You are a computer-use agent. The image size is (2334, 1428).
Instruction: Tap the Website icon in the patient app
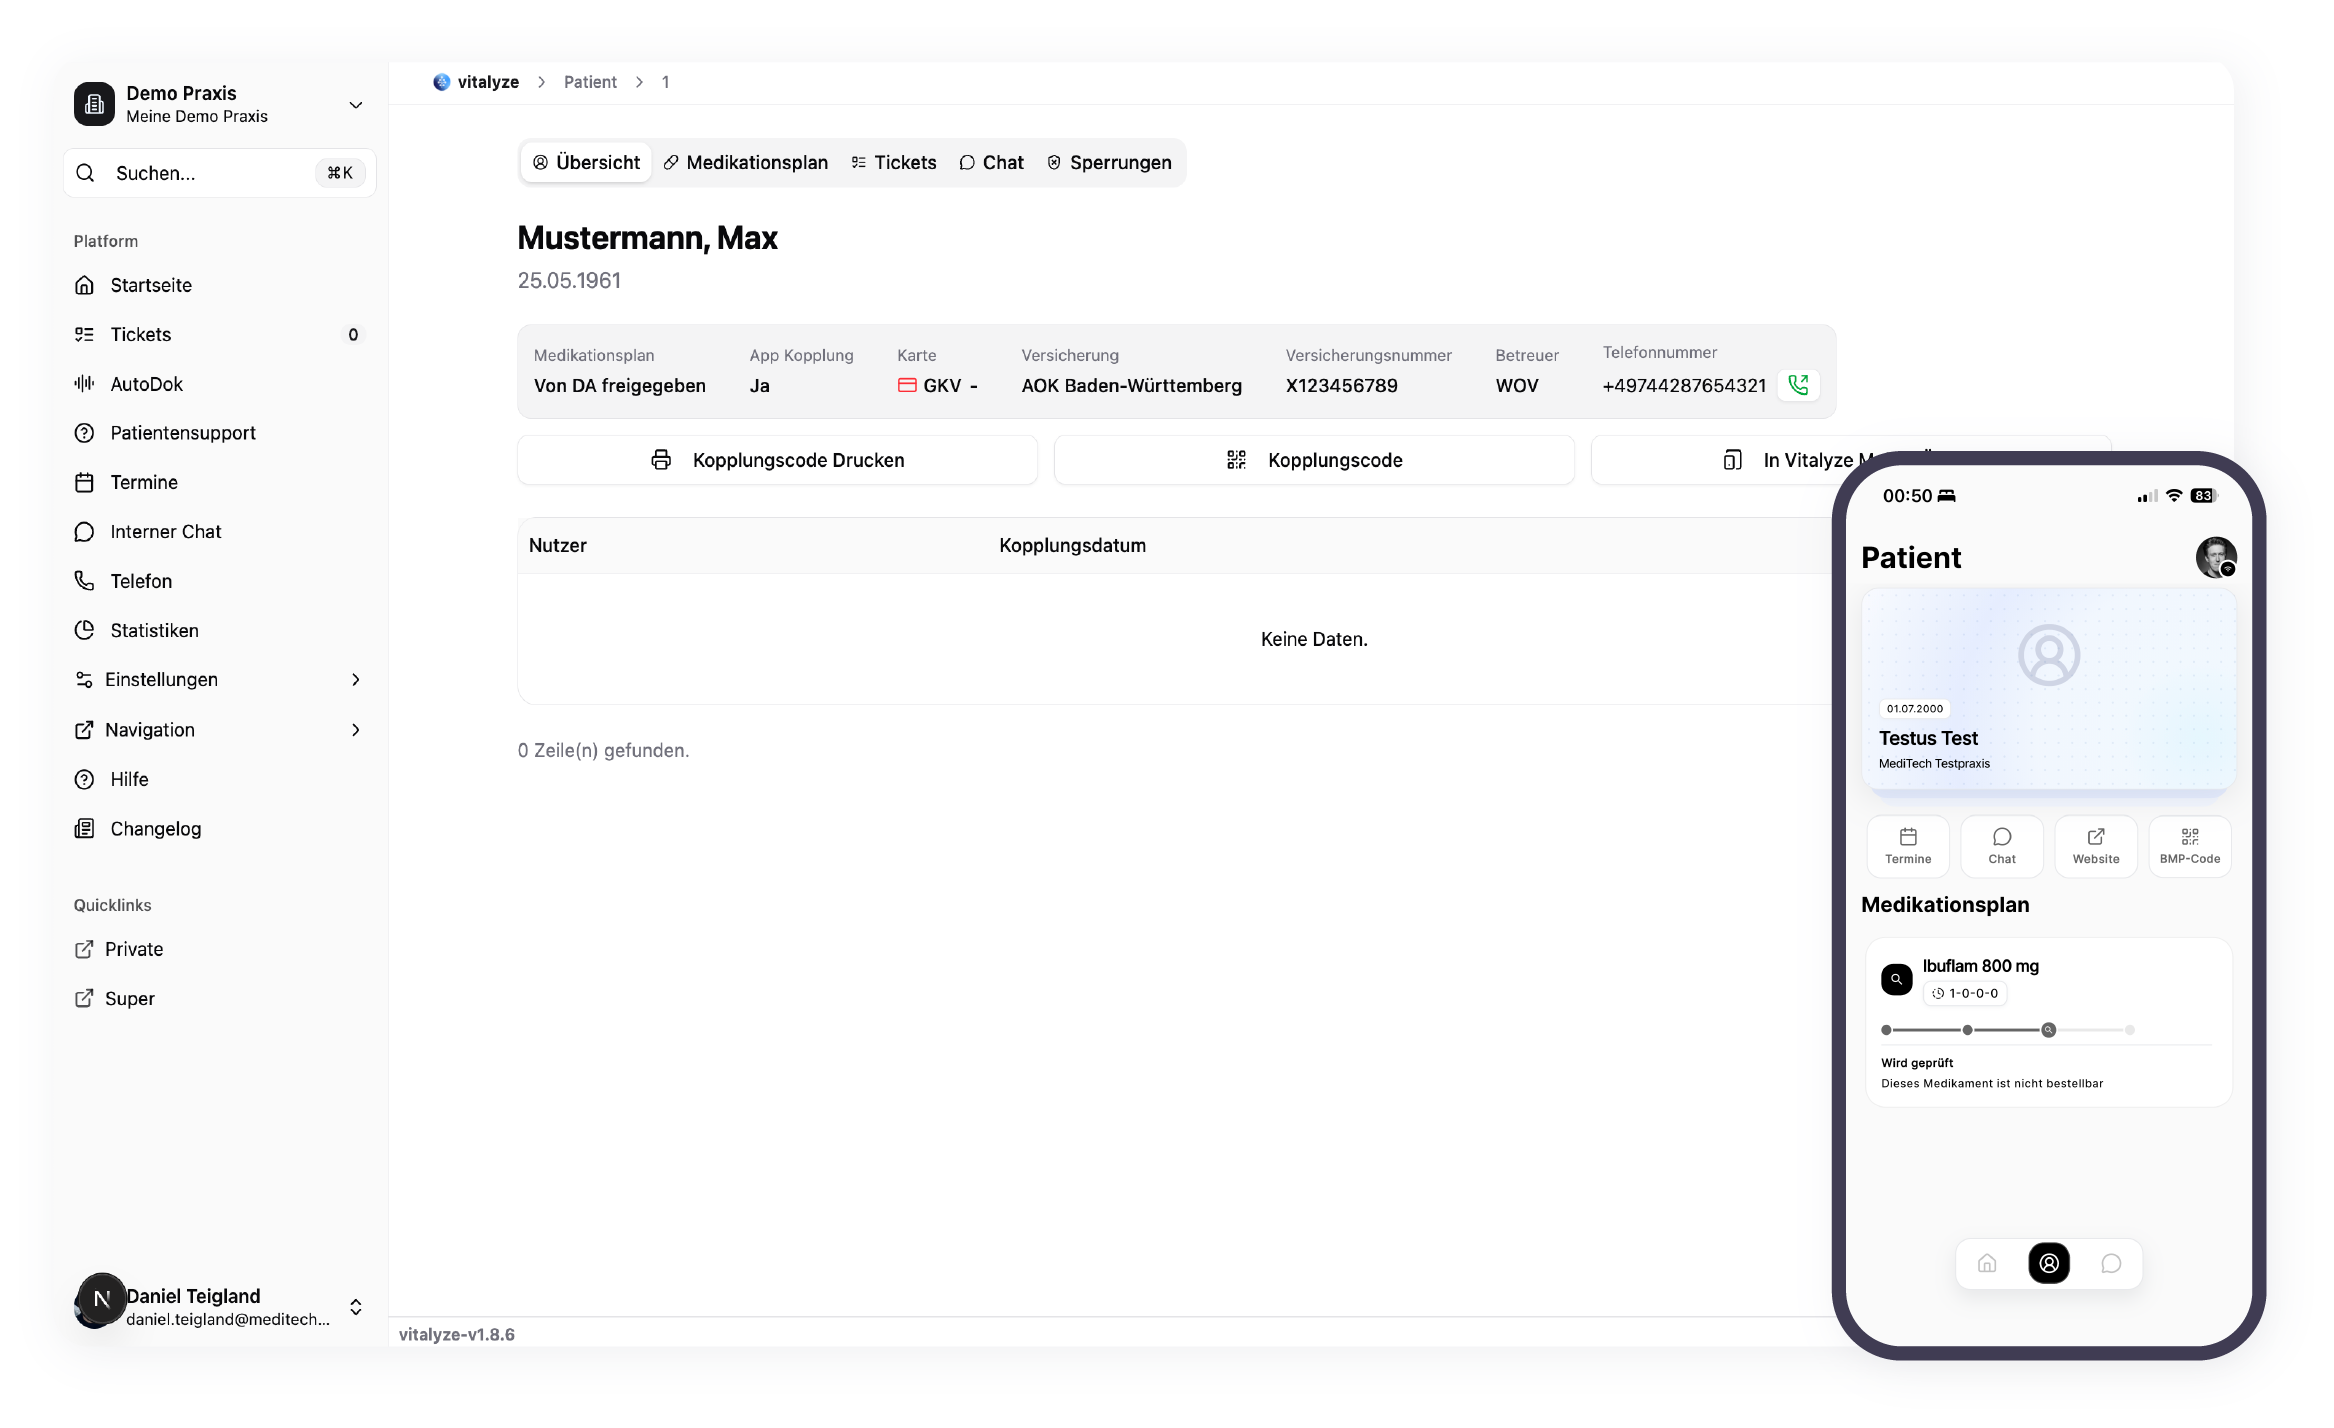pyautogui.click(x=2095, y=845)
